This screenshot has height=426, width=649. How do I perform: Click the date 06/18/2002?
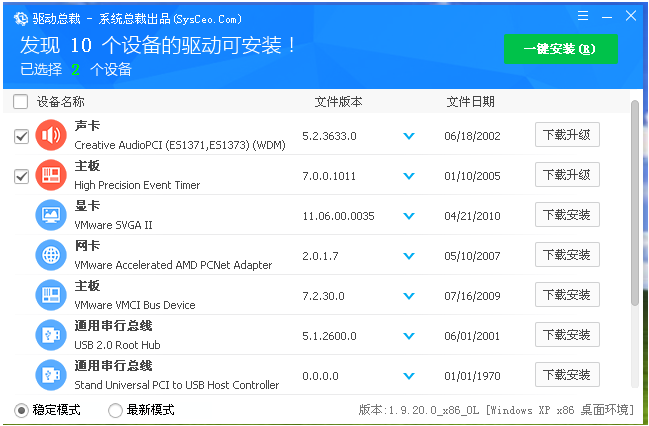click(x=472, y=136)
